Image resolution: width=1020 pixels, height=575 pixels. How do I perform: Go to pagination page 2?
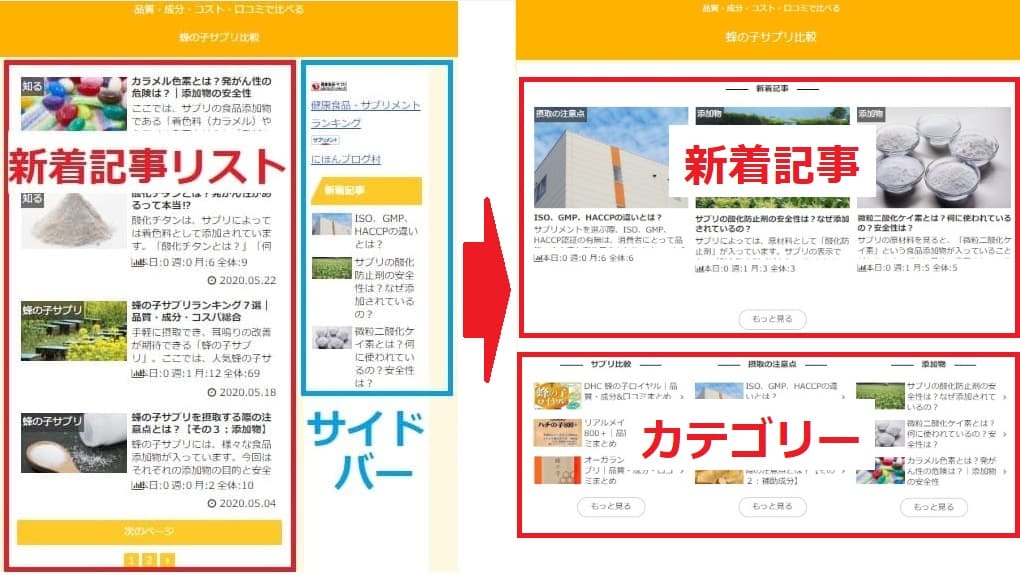(149, 559)
